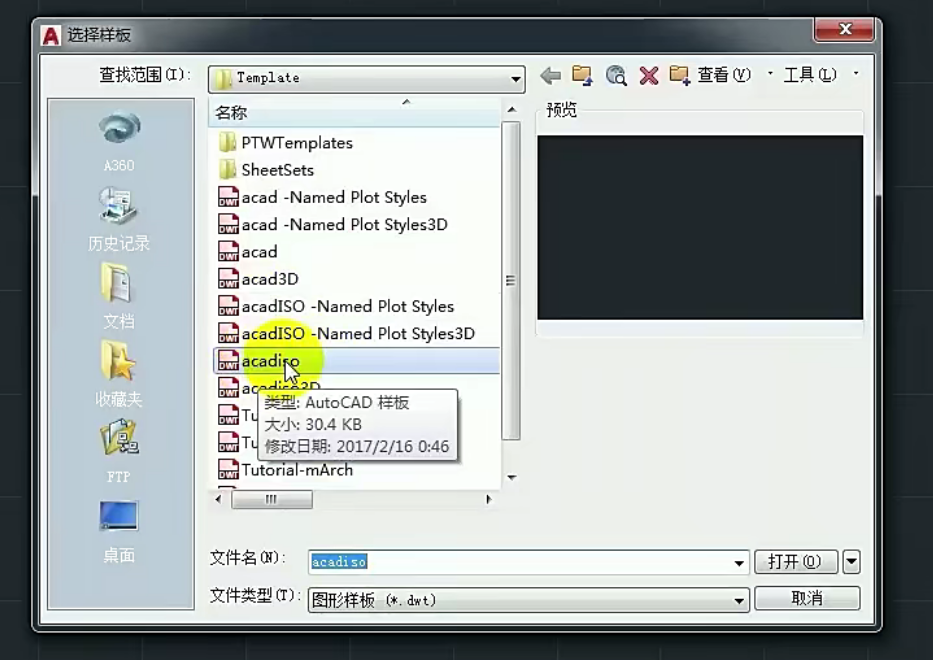Select the highlighted acadiso template
The image size is (933, 660).
pyautogui.click(x=356, y=361)
